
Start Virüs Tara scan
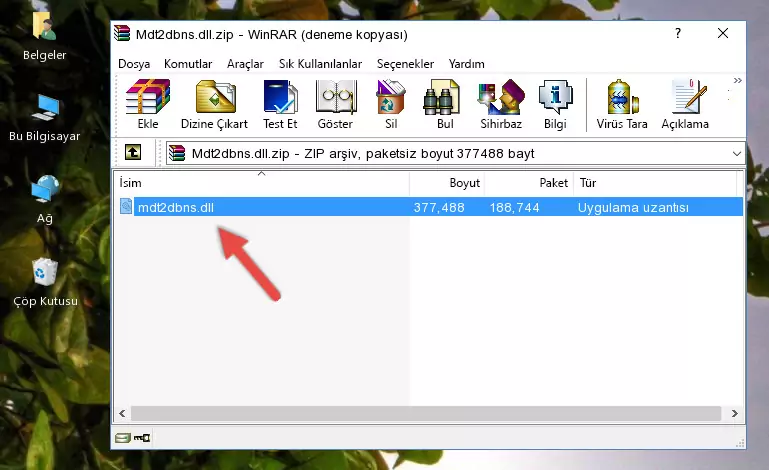click(622, 104)
